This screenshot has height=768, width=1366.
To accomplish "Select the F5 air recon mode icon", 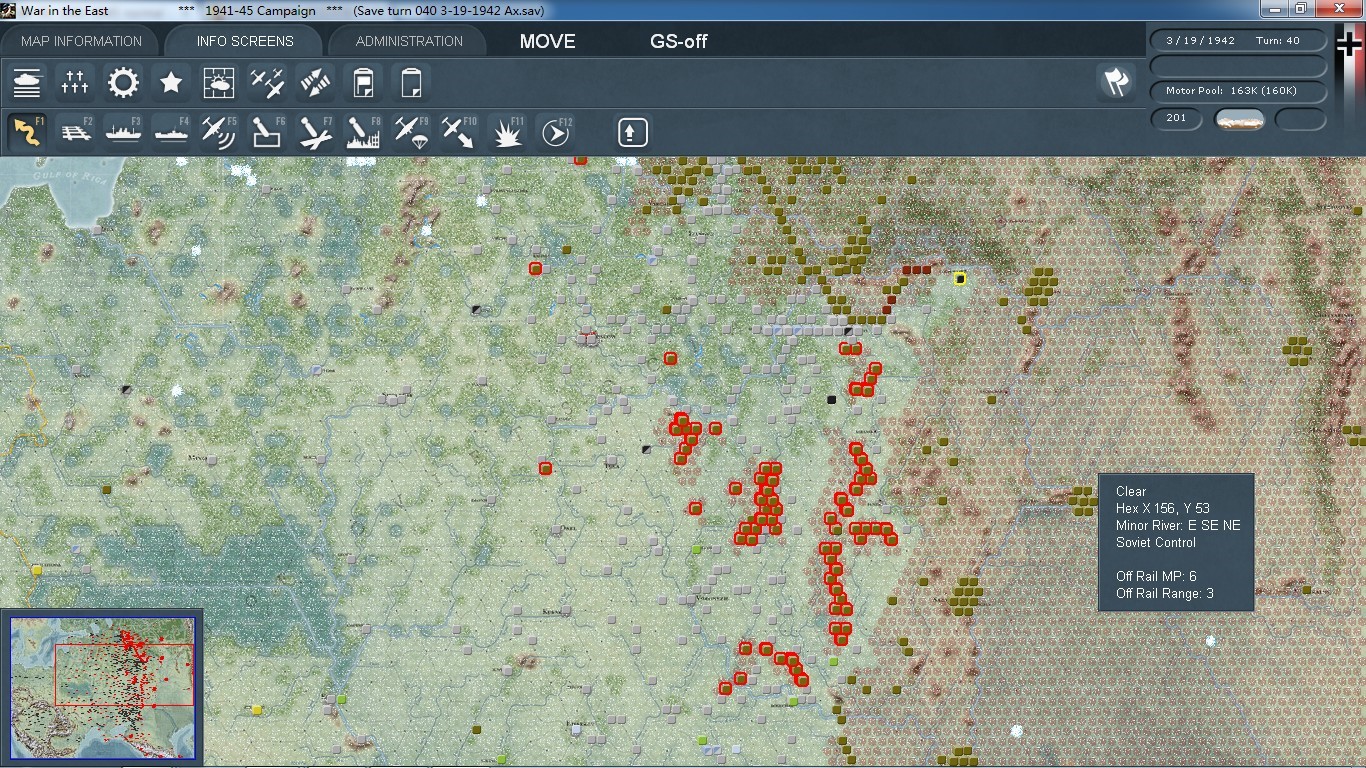I will tap(219, 132).
